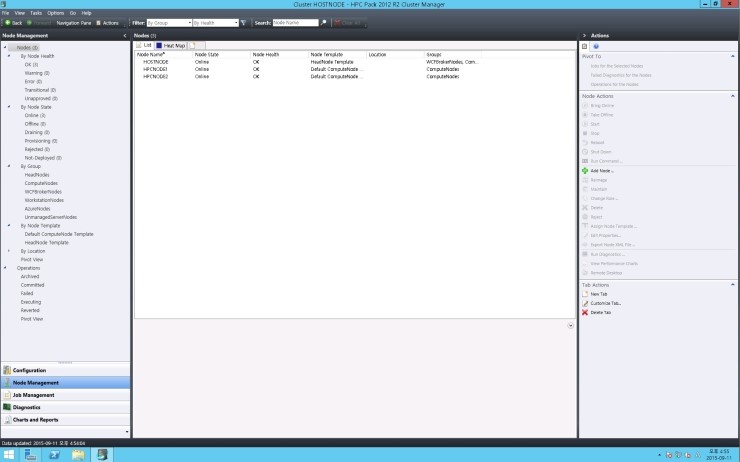Image resolution: width=740 pixels, height=462 pixels.
Task: Click the Customize Tab pencil icon
Action: coord(585,303)
